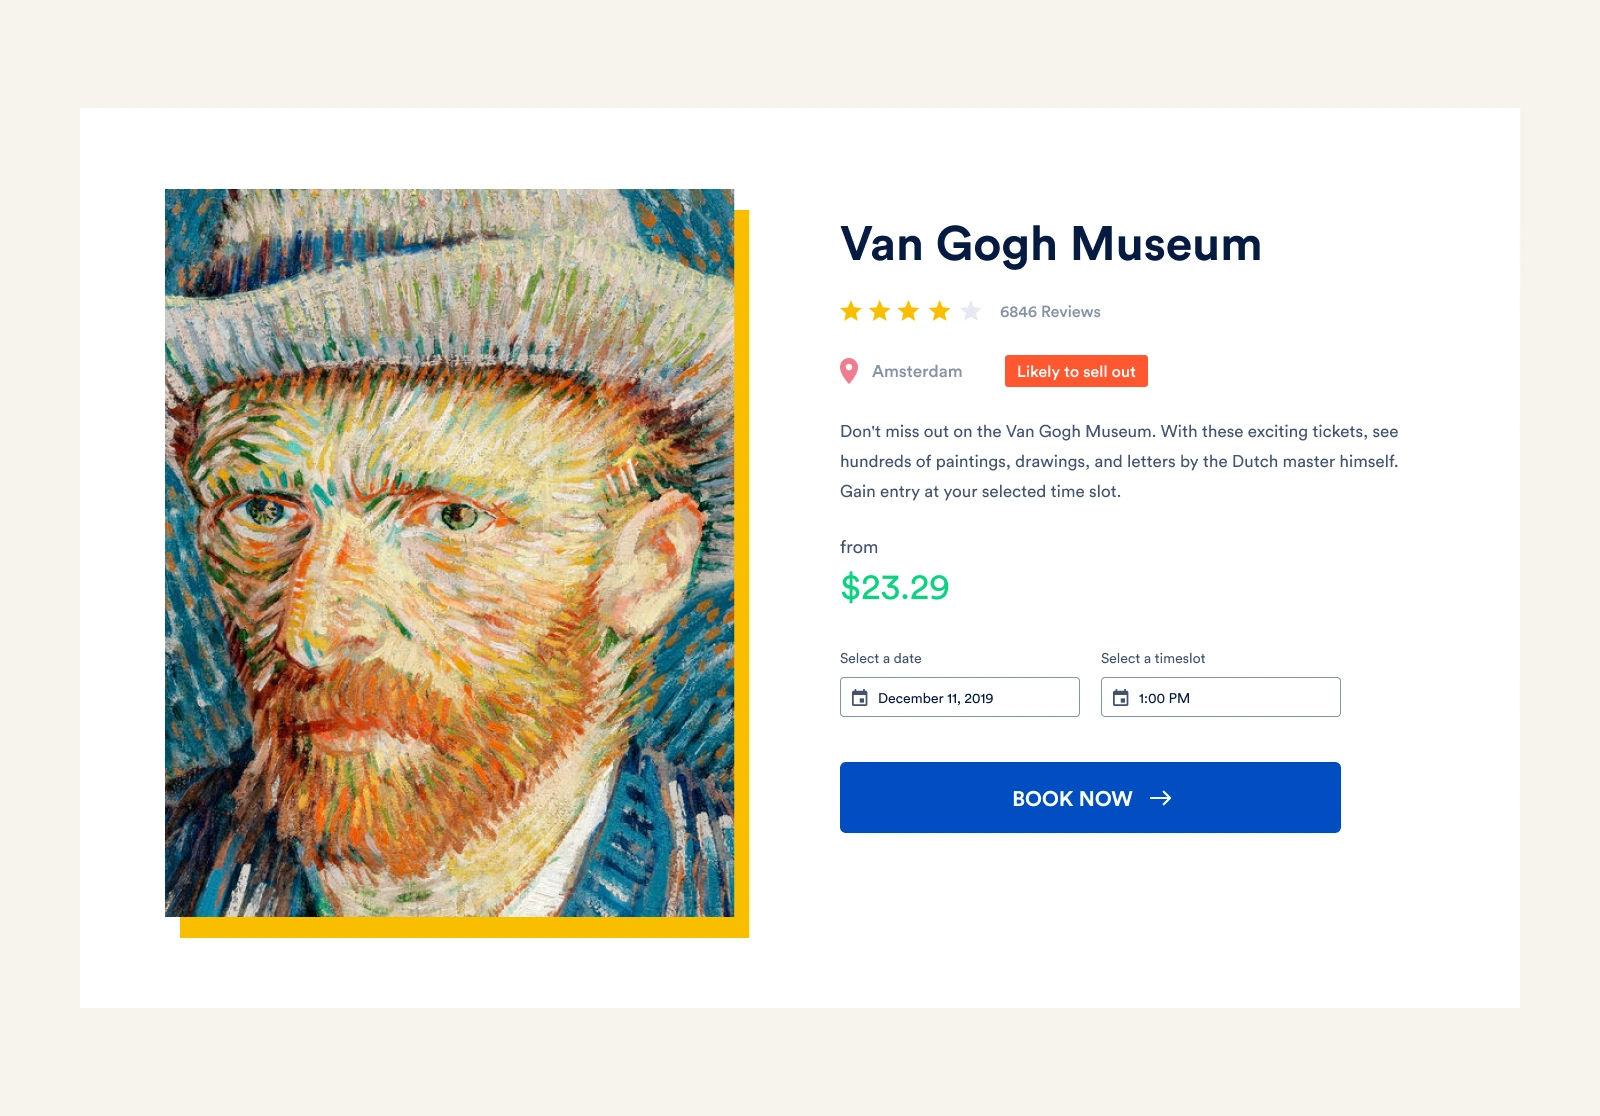This screenshot has width=1600, height=1116.
Task: Open the December 11, 2019 date picker
Action: point(960,697)
